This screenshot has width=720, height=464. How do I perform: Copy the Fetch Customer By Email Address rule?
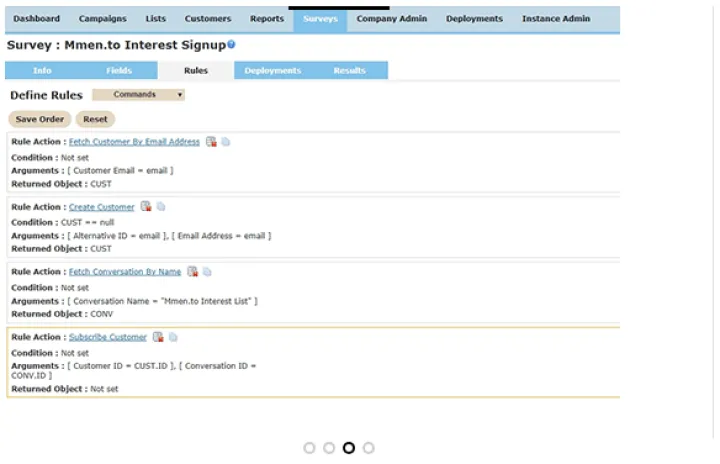(226, 142)
